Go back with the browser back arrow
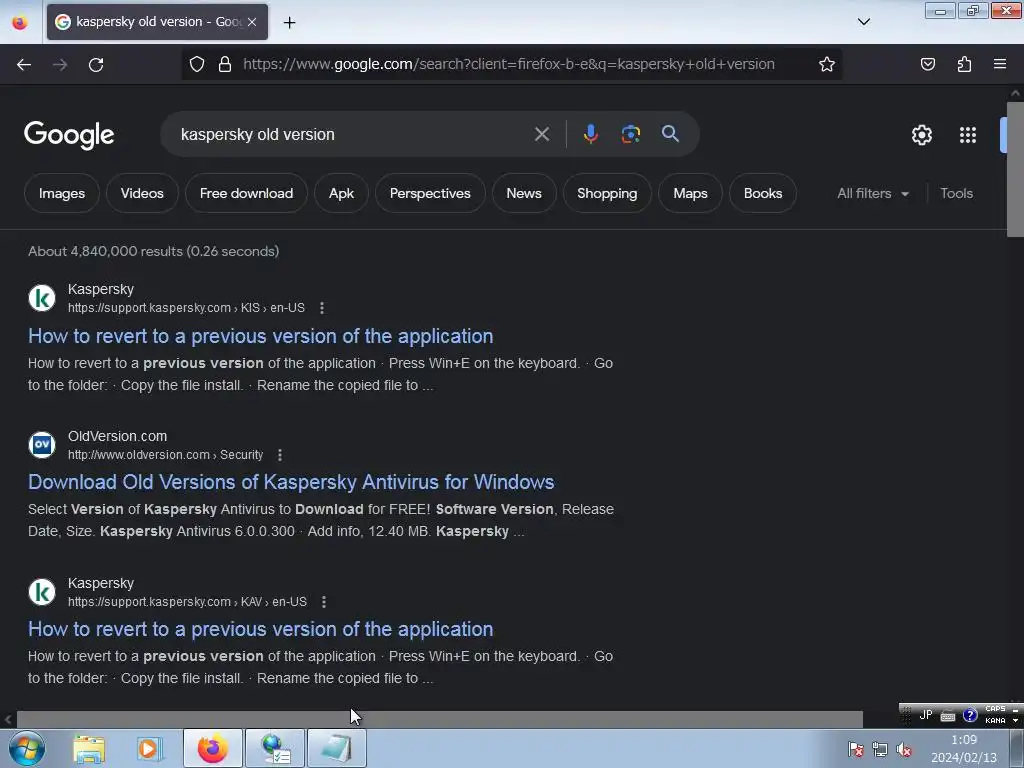The width and height of the screenshot is (1024, 768). coord(24,64)
